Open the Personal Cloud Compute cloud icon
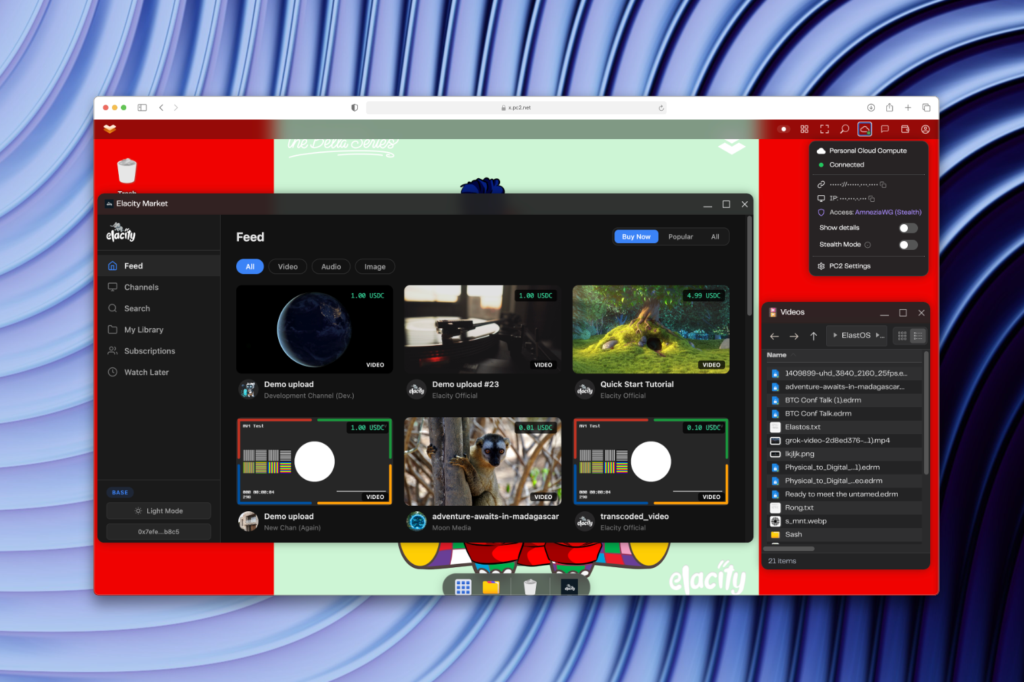1024x682 pixels. 865,129
